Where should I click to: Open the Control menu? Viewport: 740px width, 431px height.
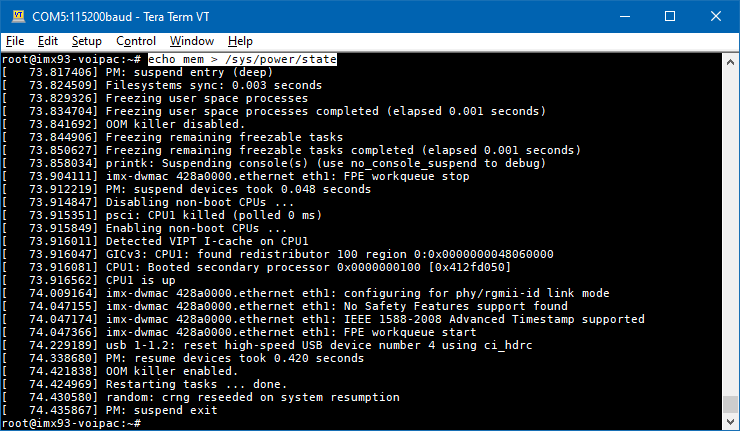tap(136, 41)
